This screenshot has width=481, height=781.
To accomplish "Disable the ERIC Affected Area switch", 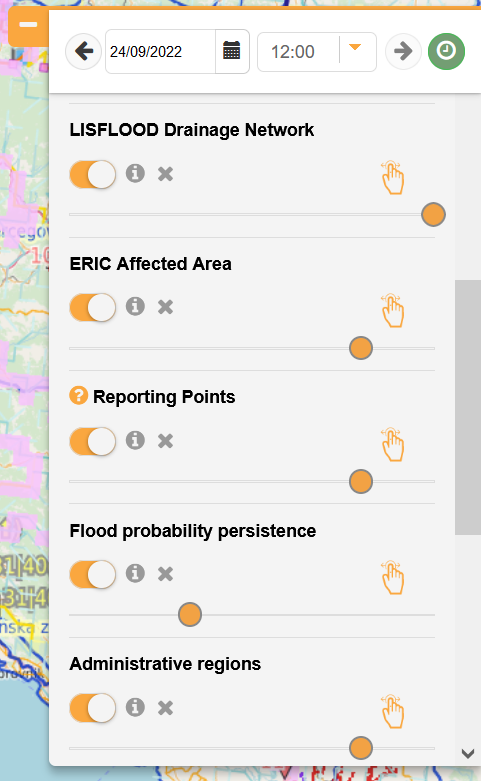I will [x=93, y=307].
